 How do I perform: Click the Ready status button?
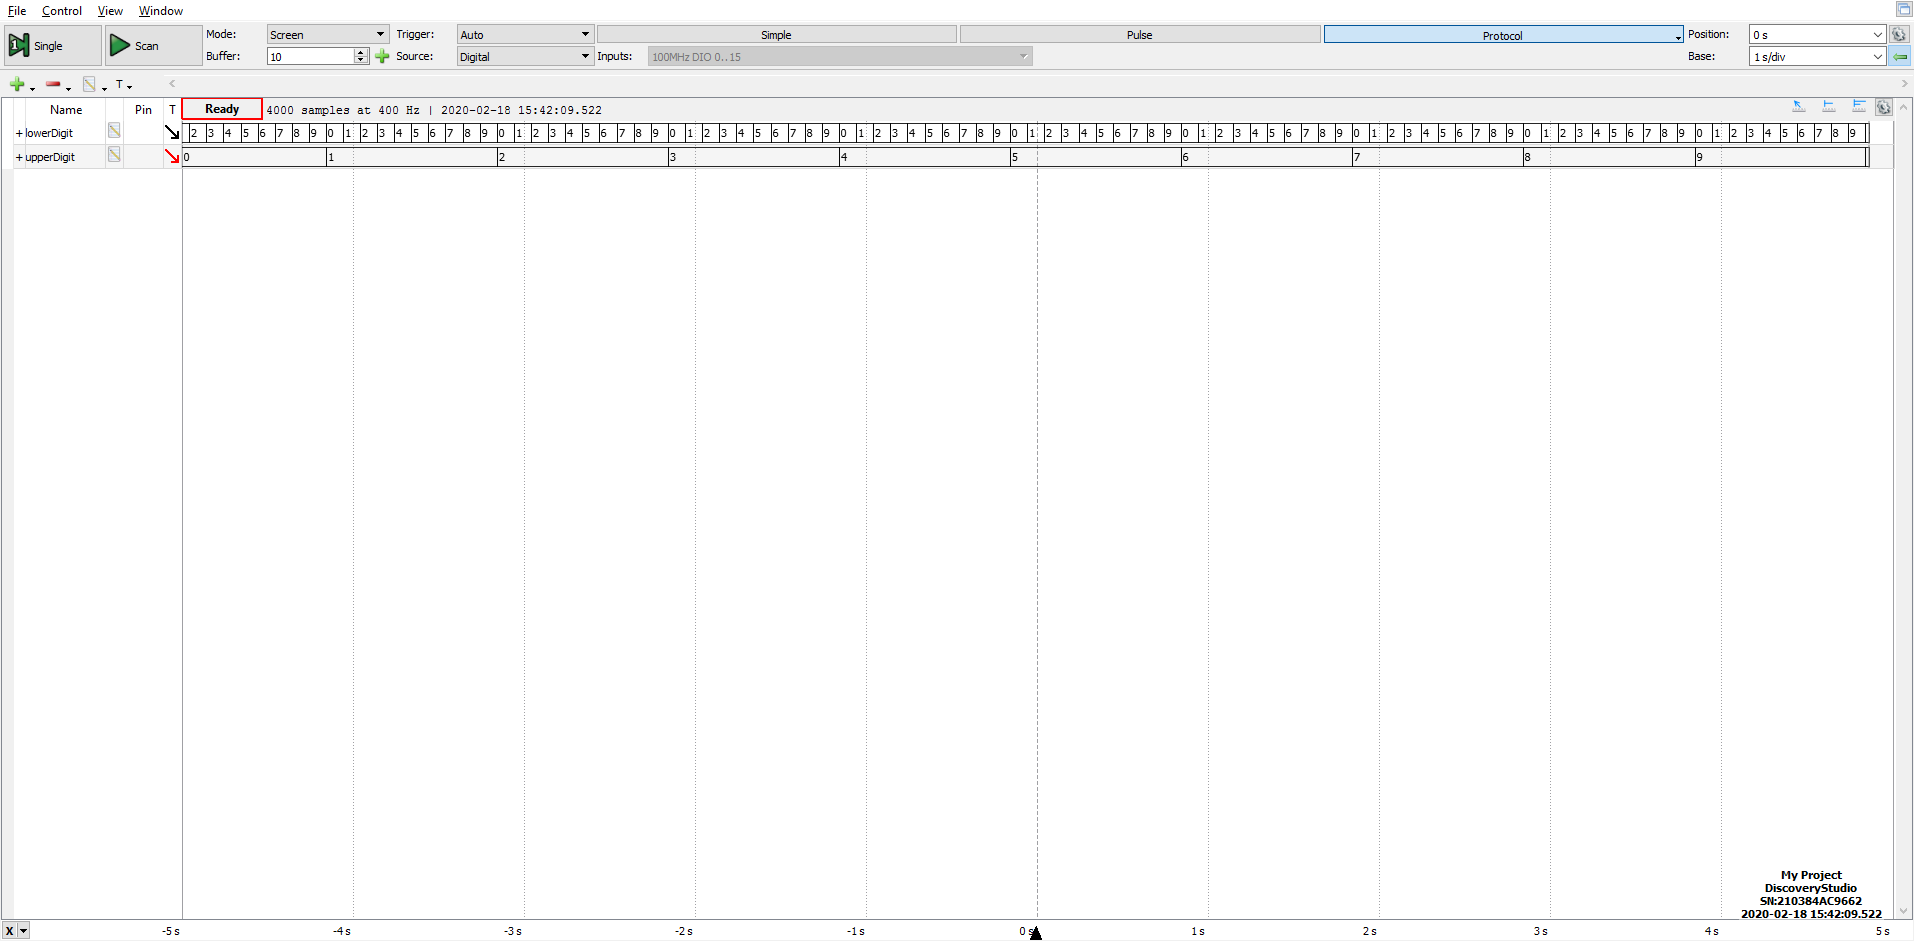coord(222,109)
